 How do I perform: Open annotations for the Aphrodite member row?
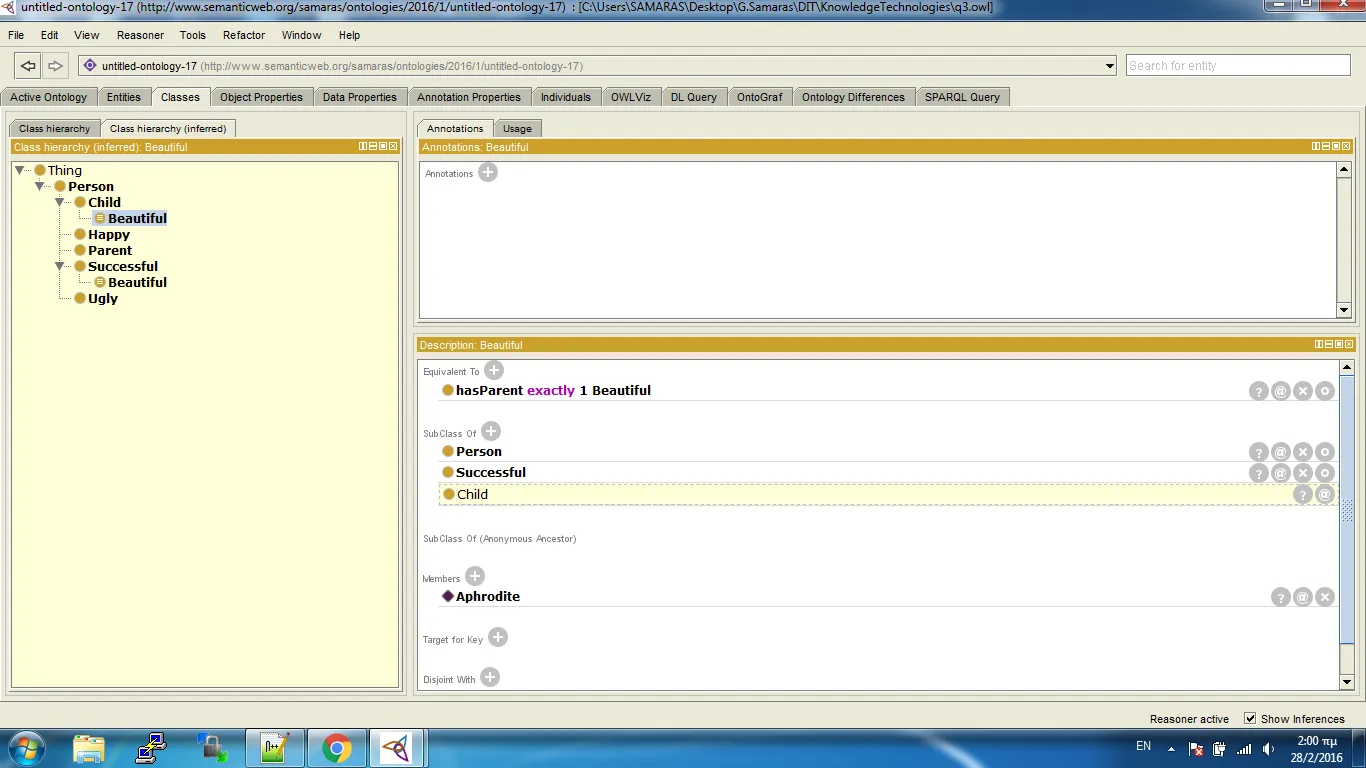(x=1303, y=597)
